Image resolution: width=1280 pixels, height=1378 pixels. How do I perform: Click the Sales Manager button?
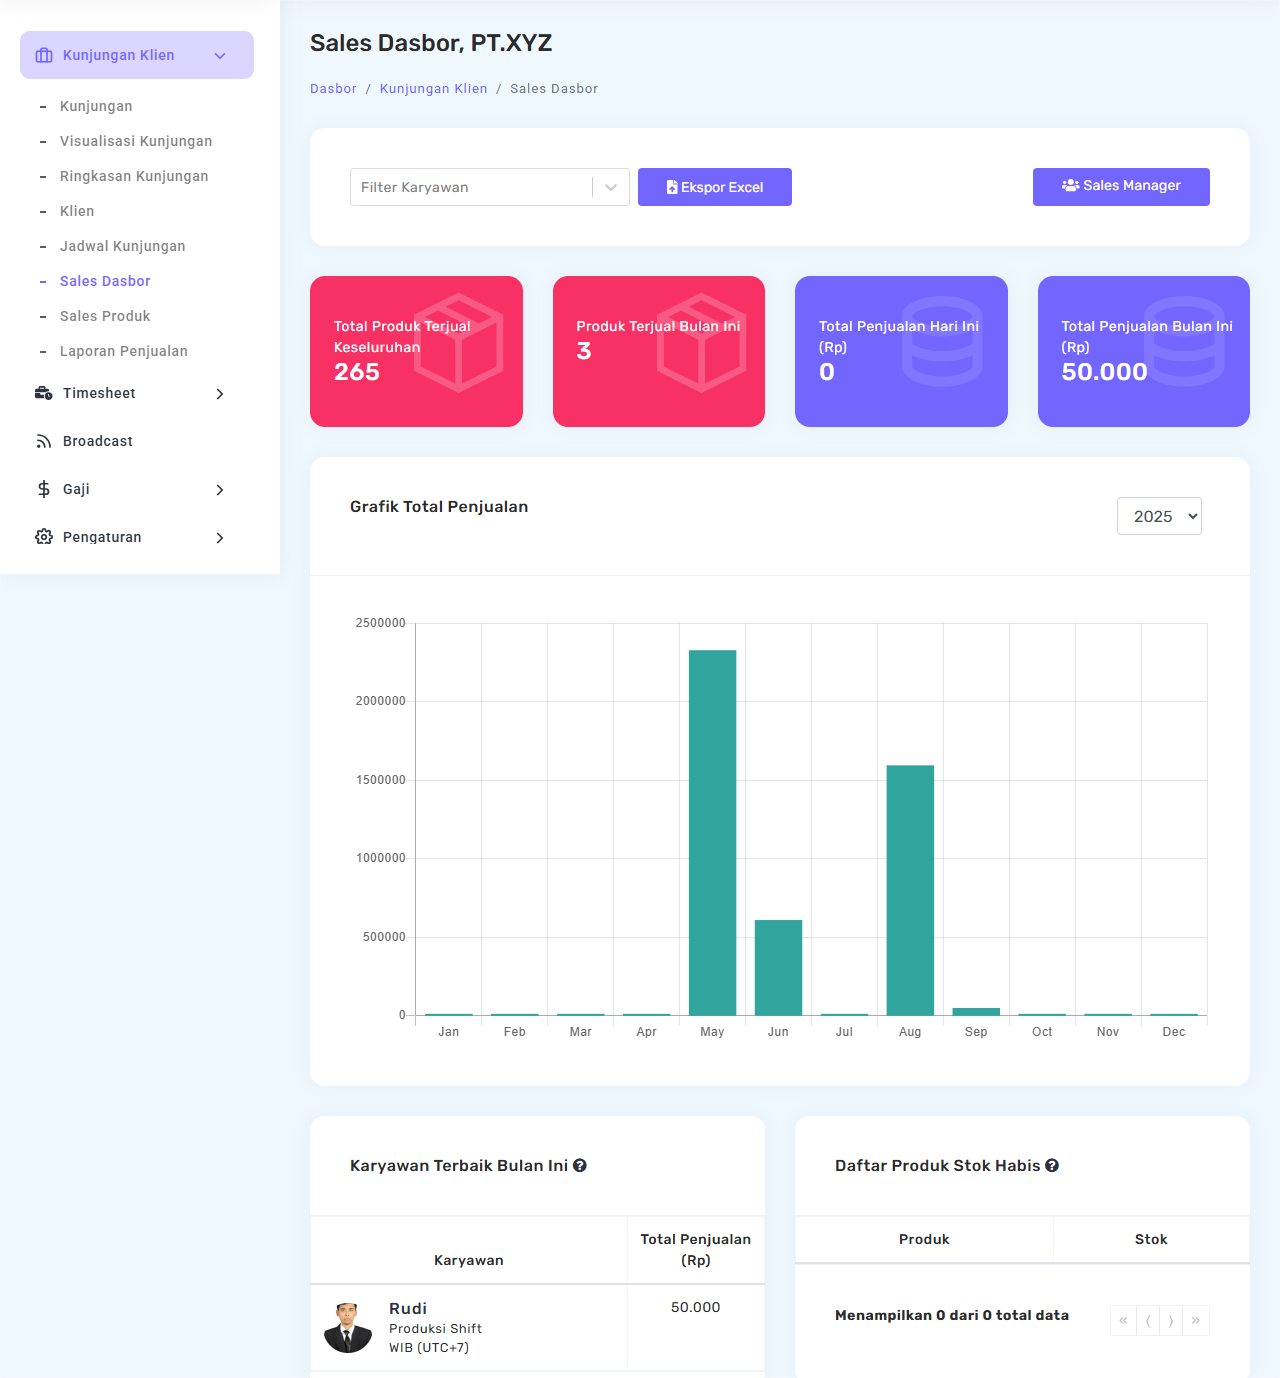point(1121,186)
